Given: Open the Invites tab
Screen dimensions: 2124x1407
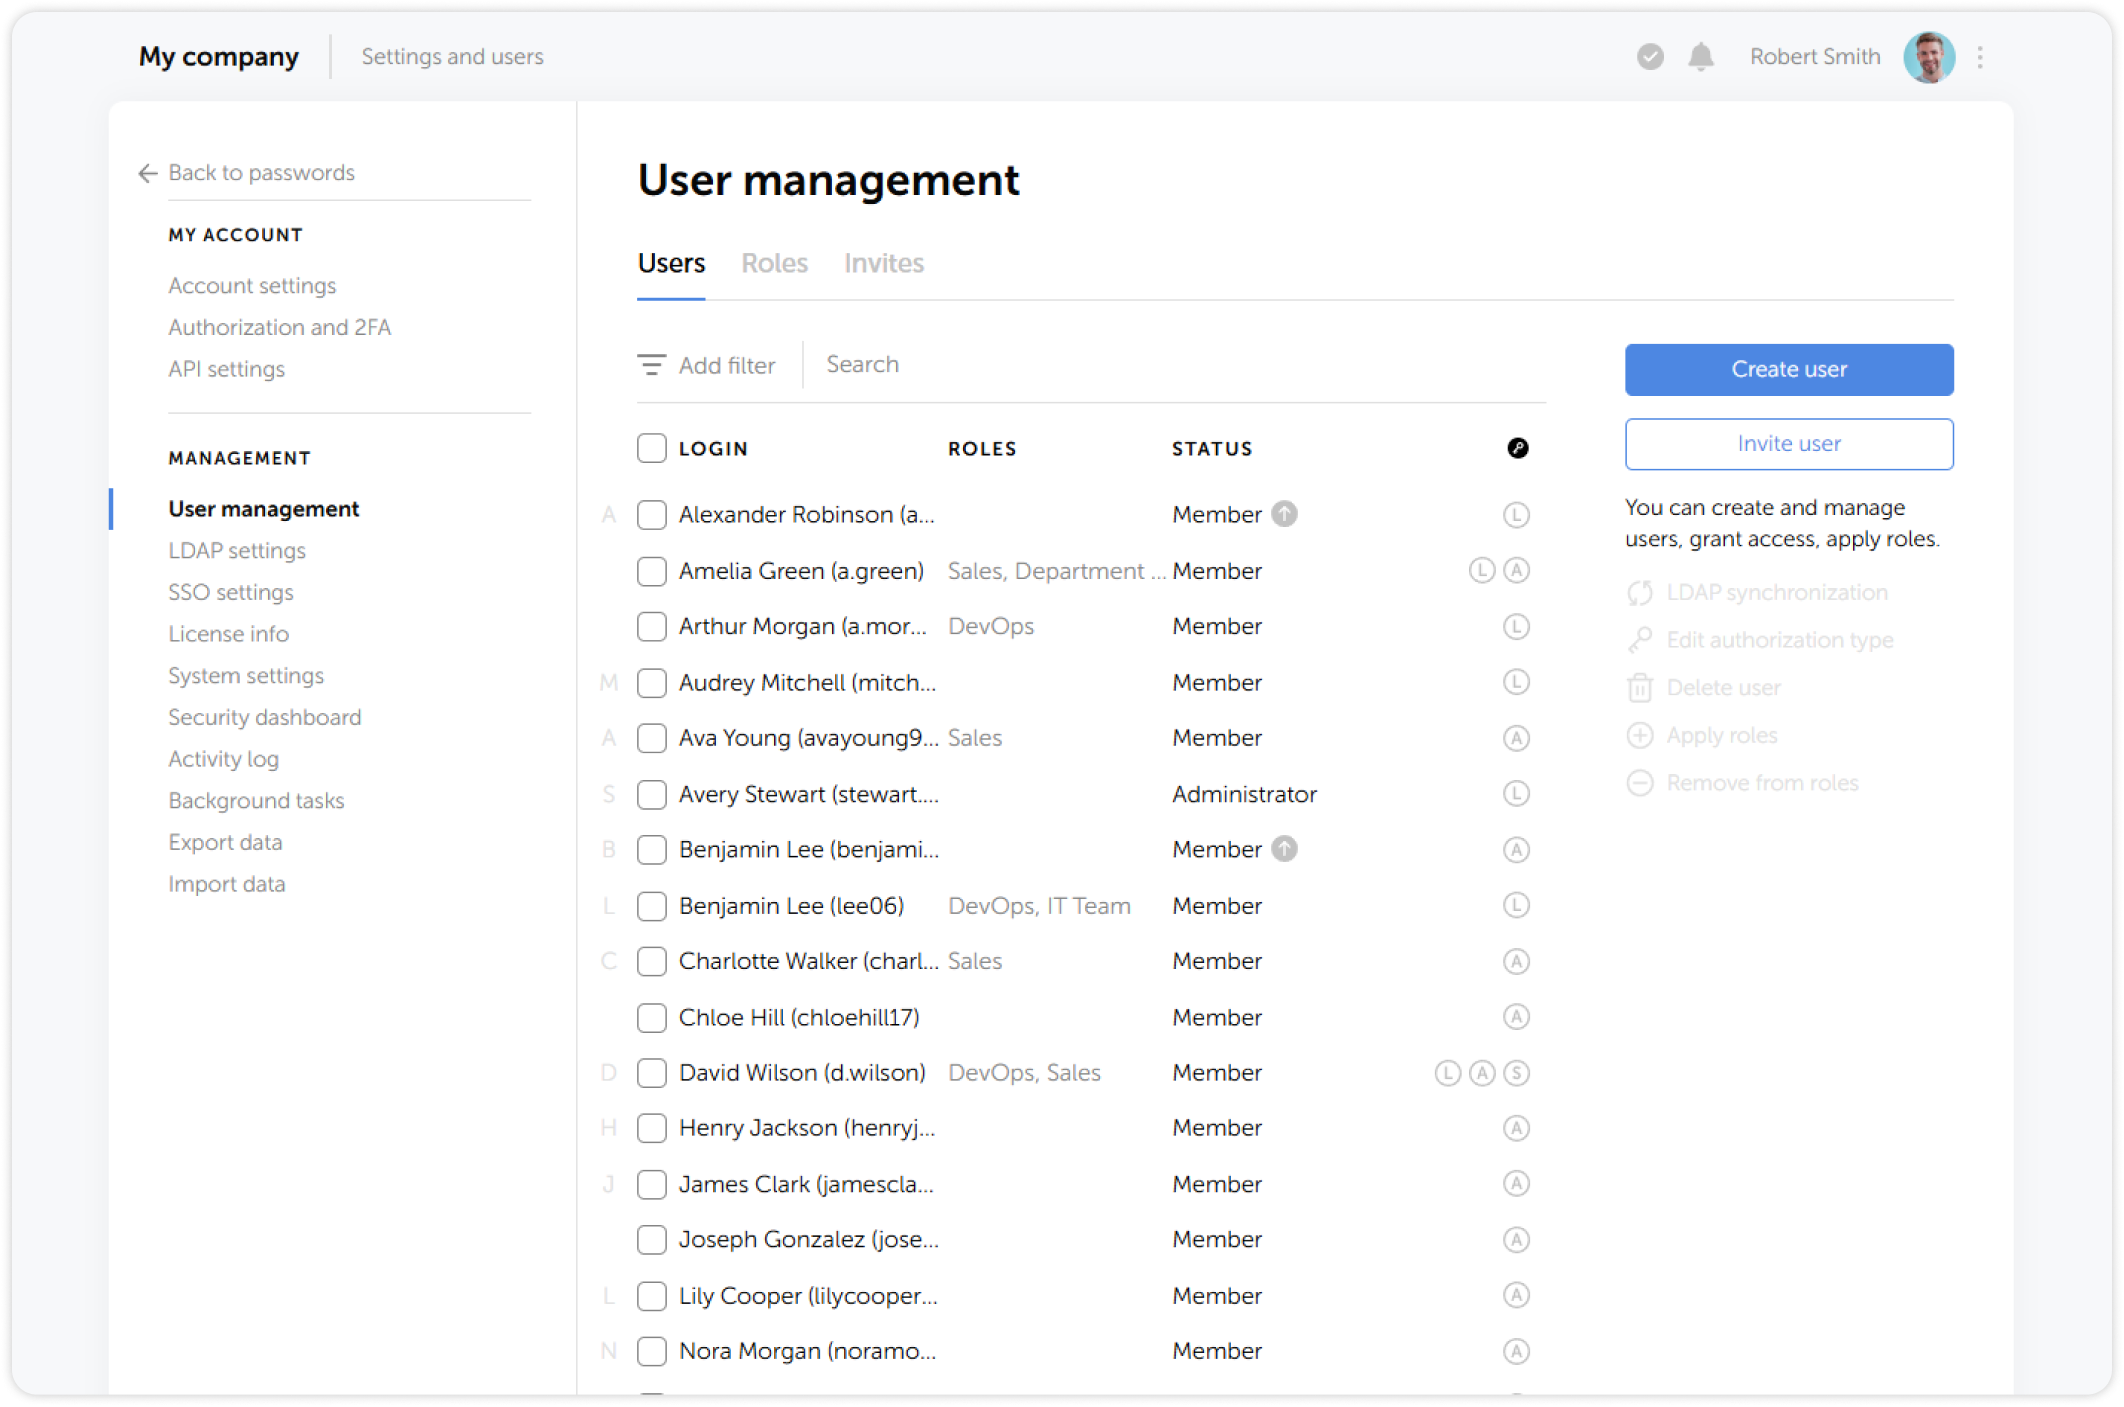Looking at the screenshot, I should (883, 263).
